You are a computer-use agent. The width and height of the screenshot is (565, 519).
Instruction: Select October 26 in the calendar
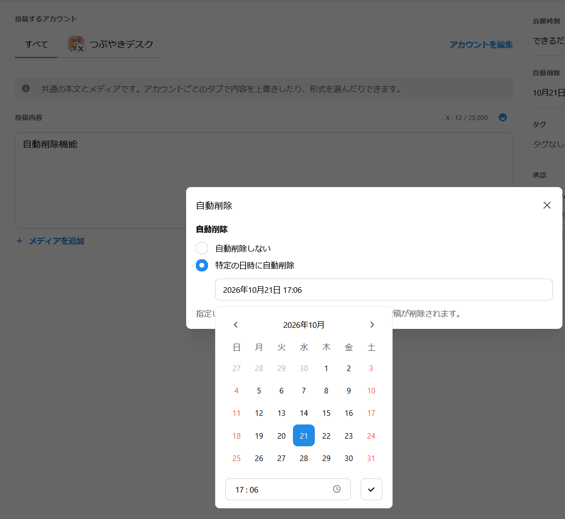click(259, 458)
